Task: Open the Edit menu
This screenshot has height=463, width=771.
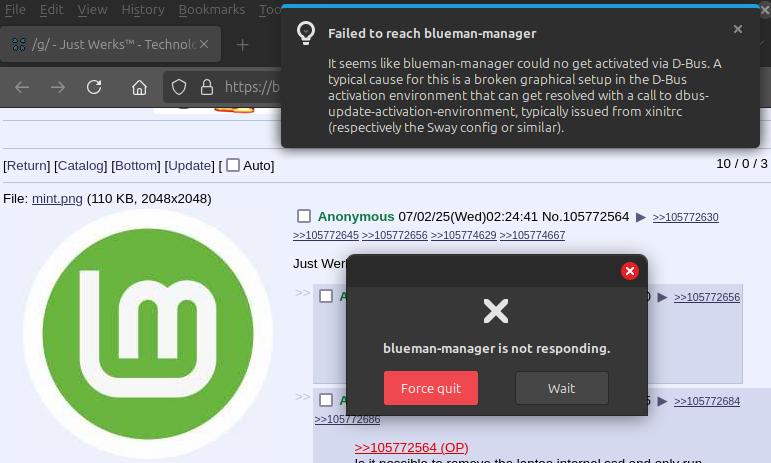Action: 51,9
